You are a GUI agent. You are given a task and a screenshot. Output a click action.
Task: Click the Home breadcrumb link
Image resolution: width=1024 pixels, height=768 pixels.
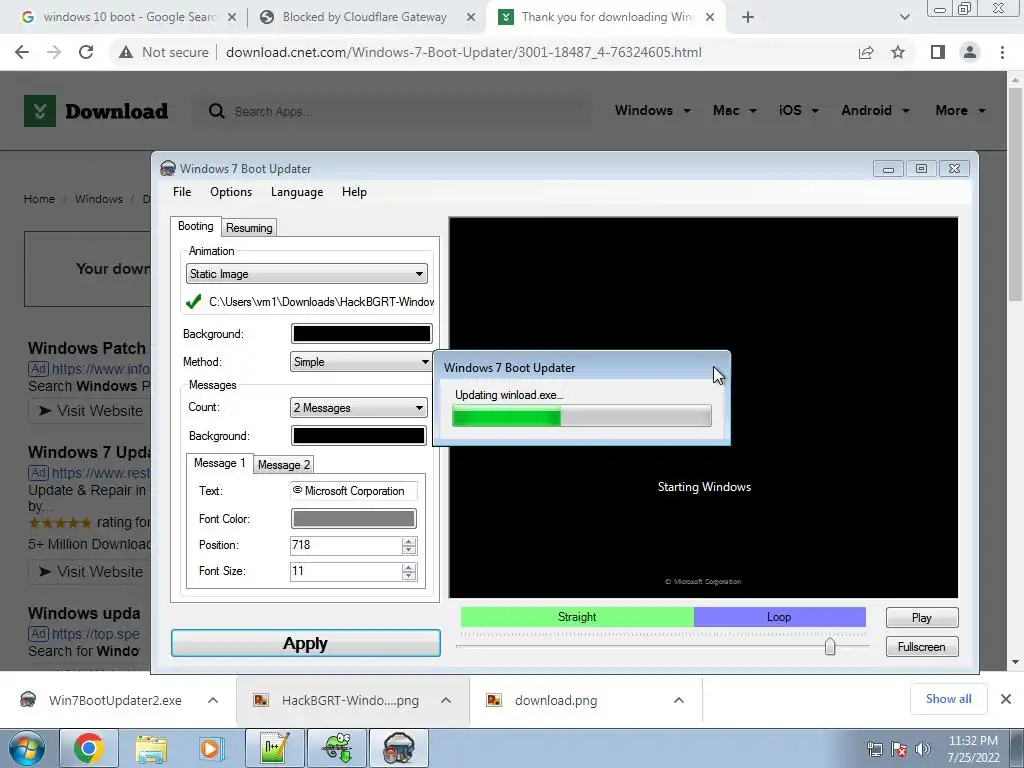[x=39, y=199]
